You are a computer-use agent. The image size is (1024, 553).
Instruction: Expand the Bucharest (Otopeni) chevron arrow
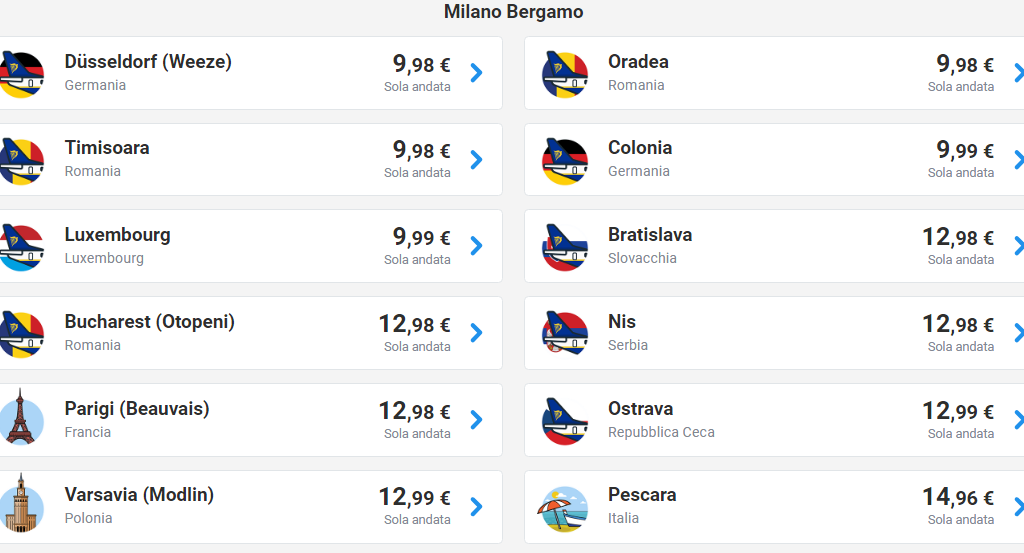[477, 333]
